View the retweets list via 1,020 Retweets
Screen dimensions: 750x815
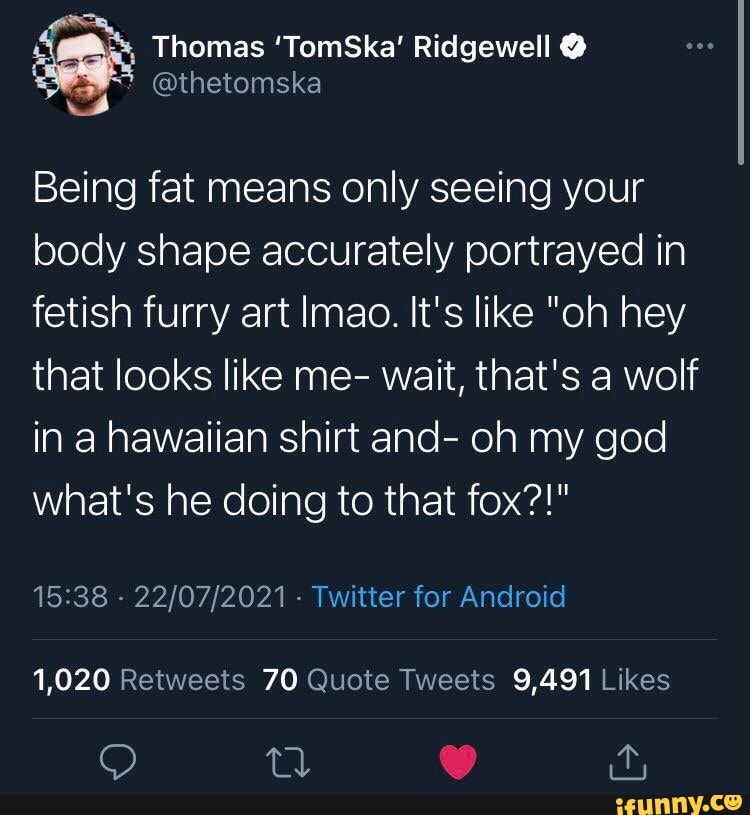(x=137, y=680)
